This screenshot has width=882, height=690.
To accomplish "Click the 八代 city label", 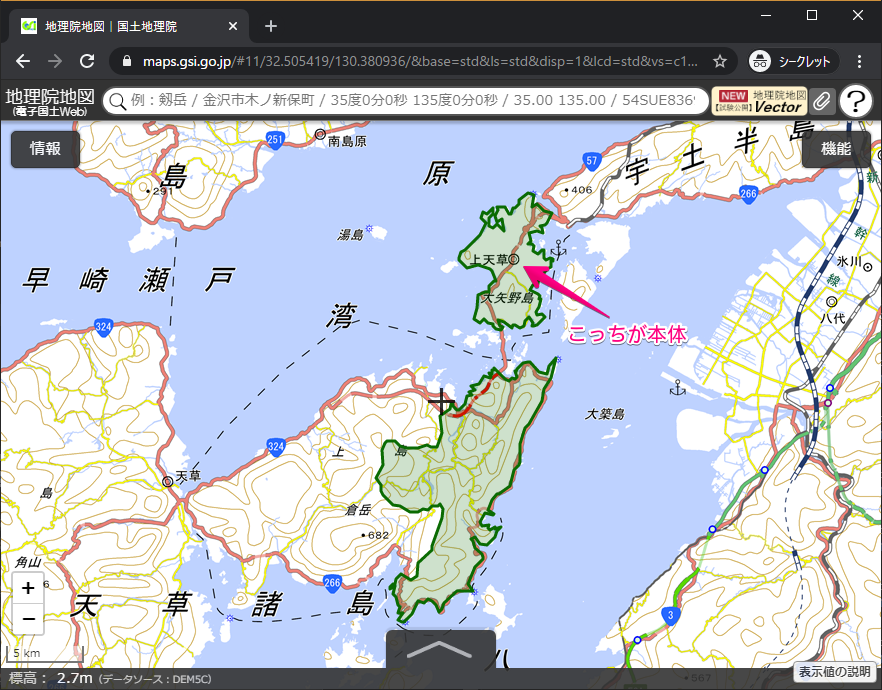I will [x=832, y=318].
